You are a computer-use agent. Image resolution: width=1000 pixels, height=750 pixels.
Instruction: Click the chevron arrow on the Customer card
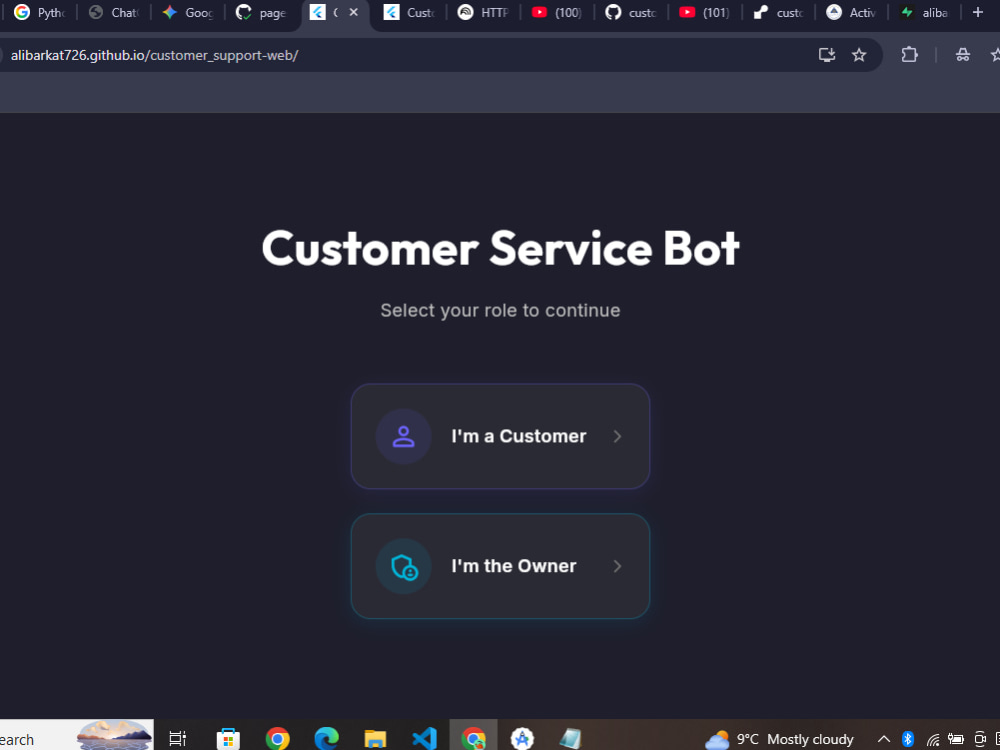coord(617,436)
